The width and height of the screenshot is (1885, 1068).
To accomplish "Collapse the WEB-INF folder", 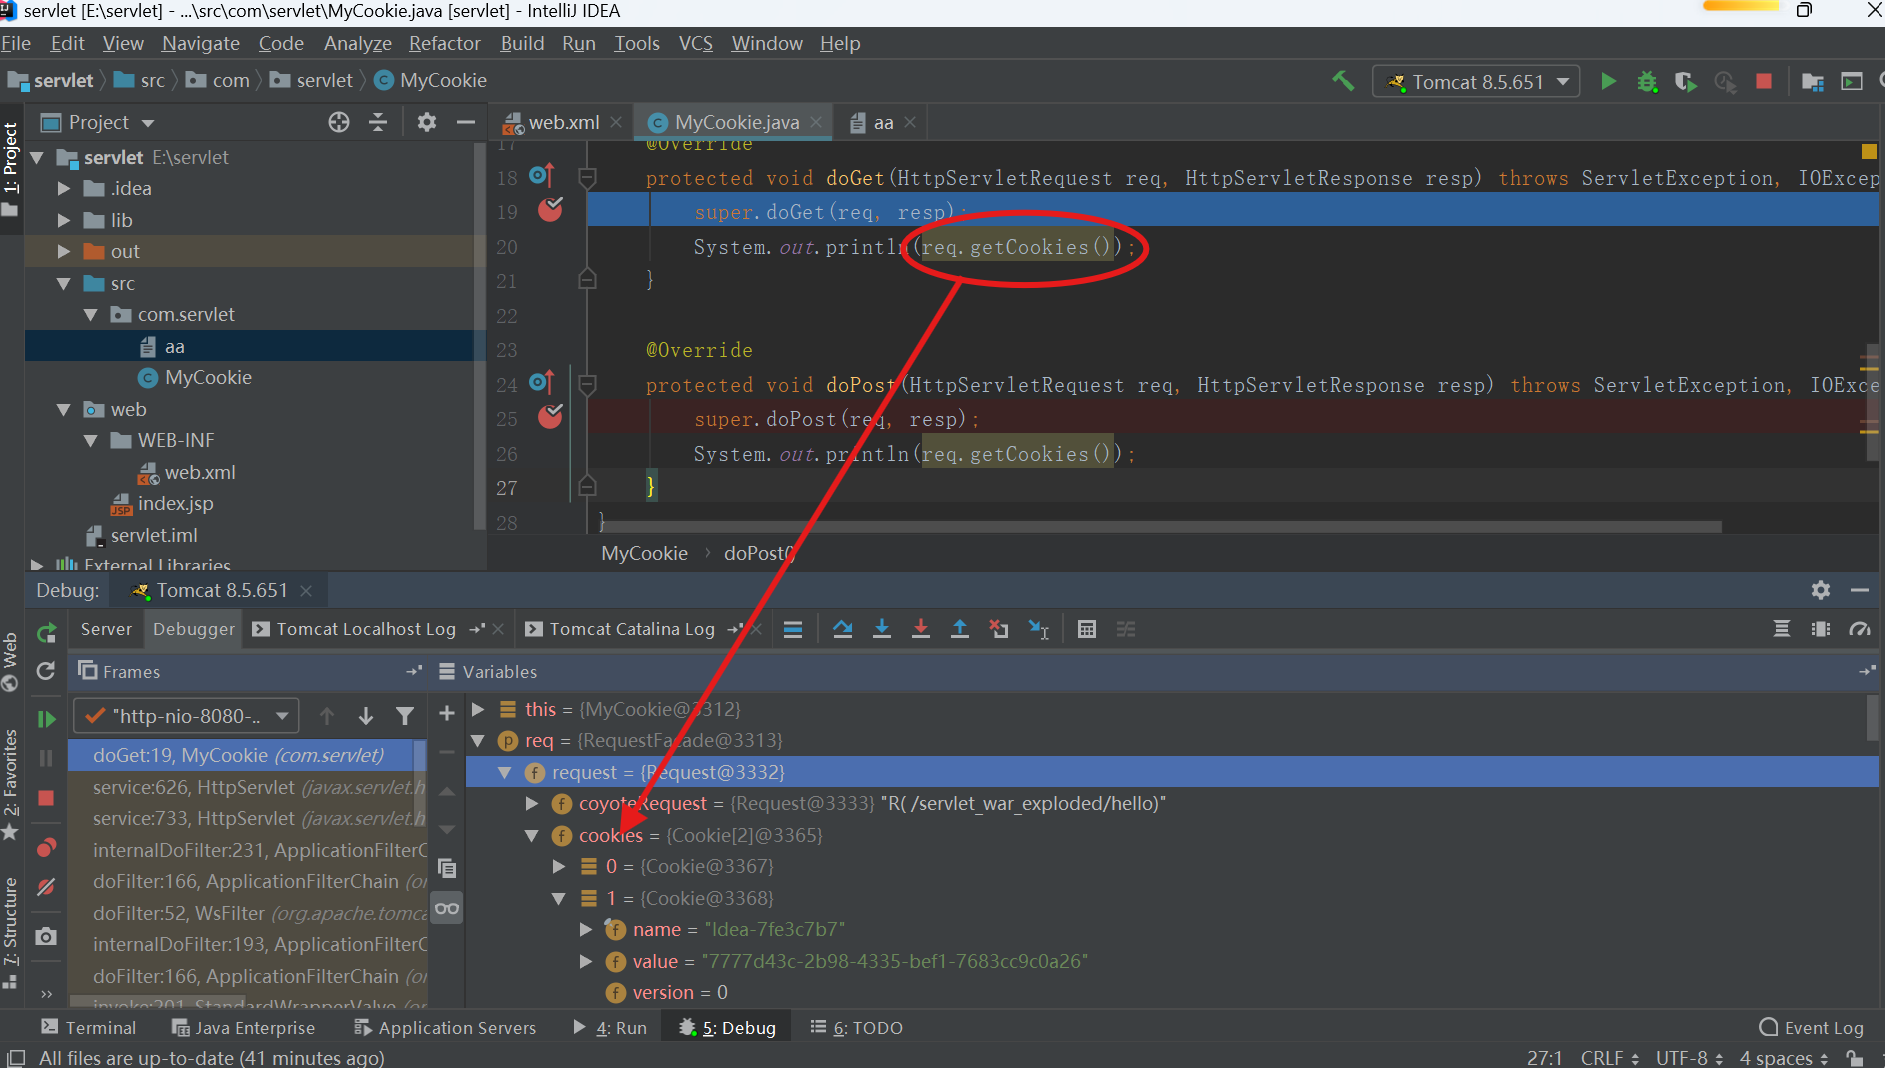I will point(91,440).
